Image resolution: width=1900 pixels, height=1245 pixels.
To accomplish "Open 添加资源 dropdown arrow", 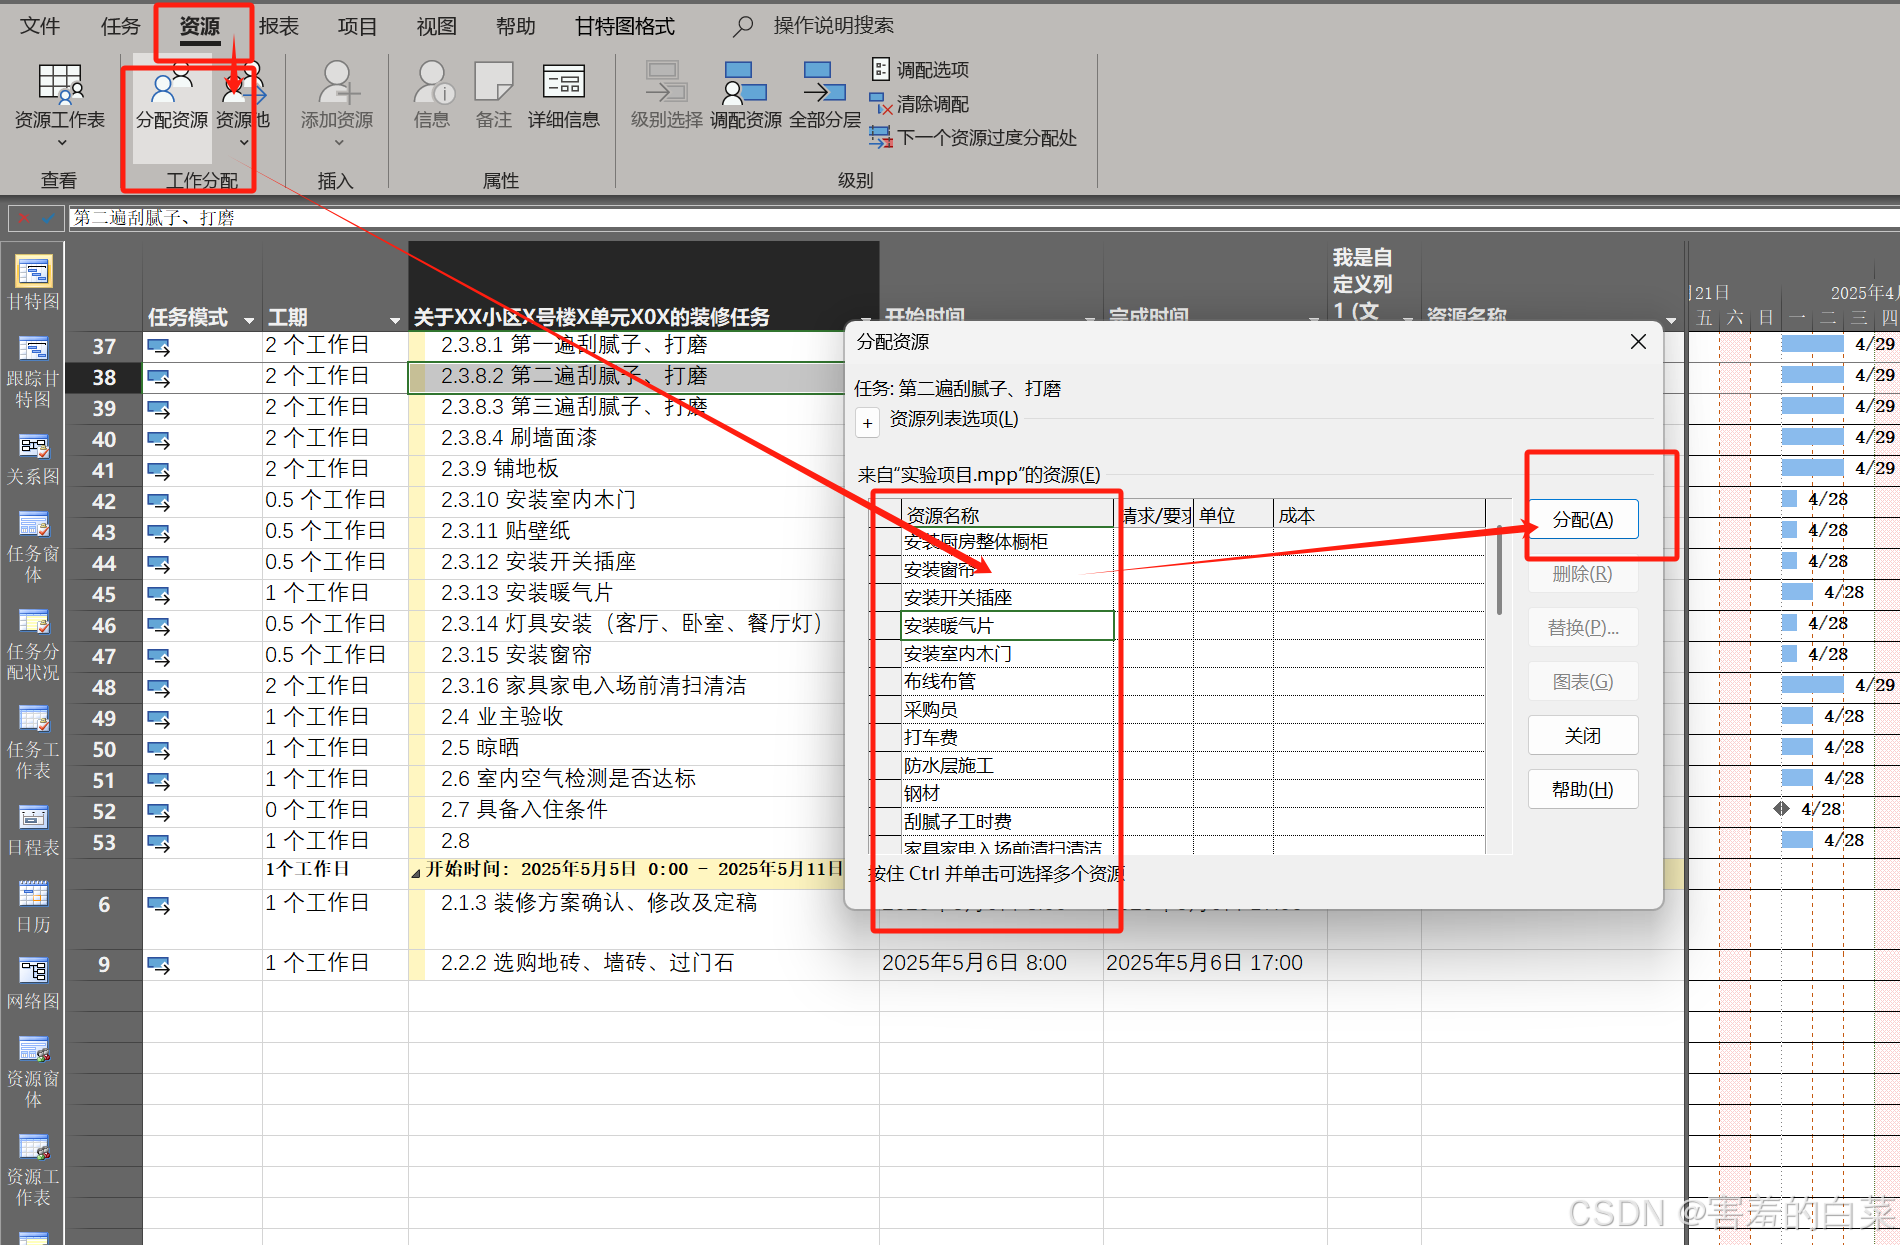I will click(x=338, y=143).
